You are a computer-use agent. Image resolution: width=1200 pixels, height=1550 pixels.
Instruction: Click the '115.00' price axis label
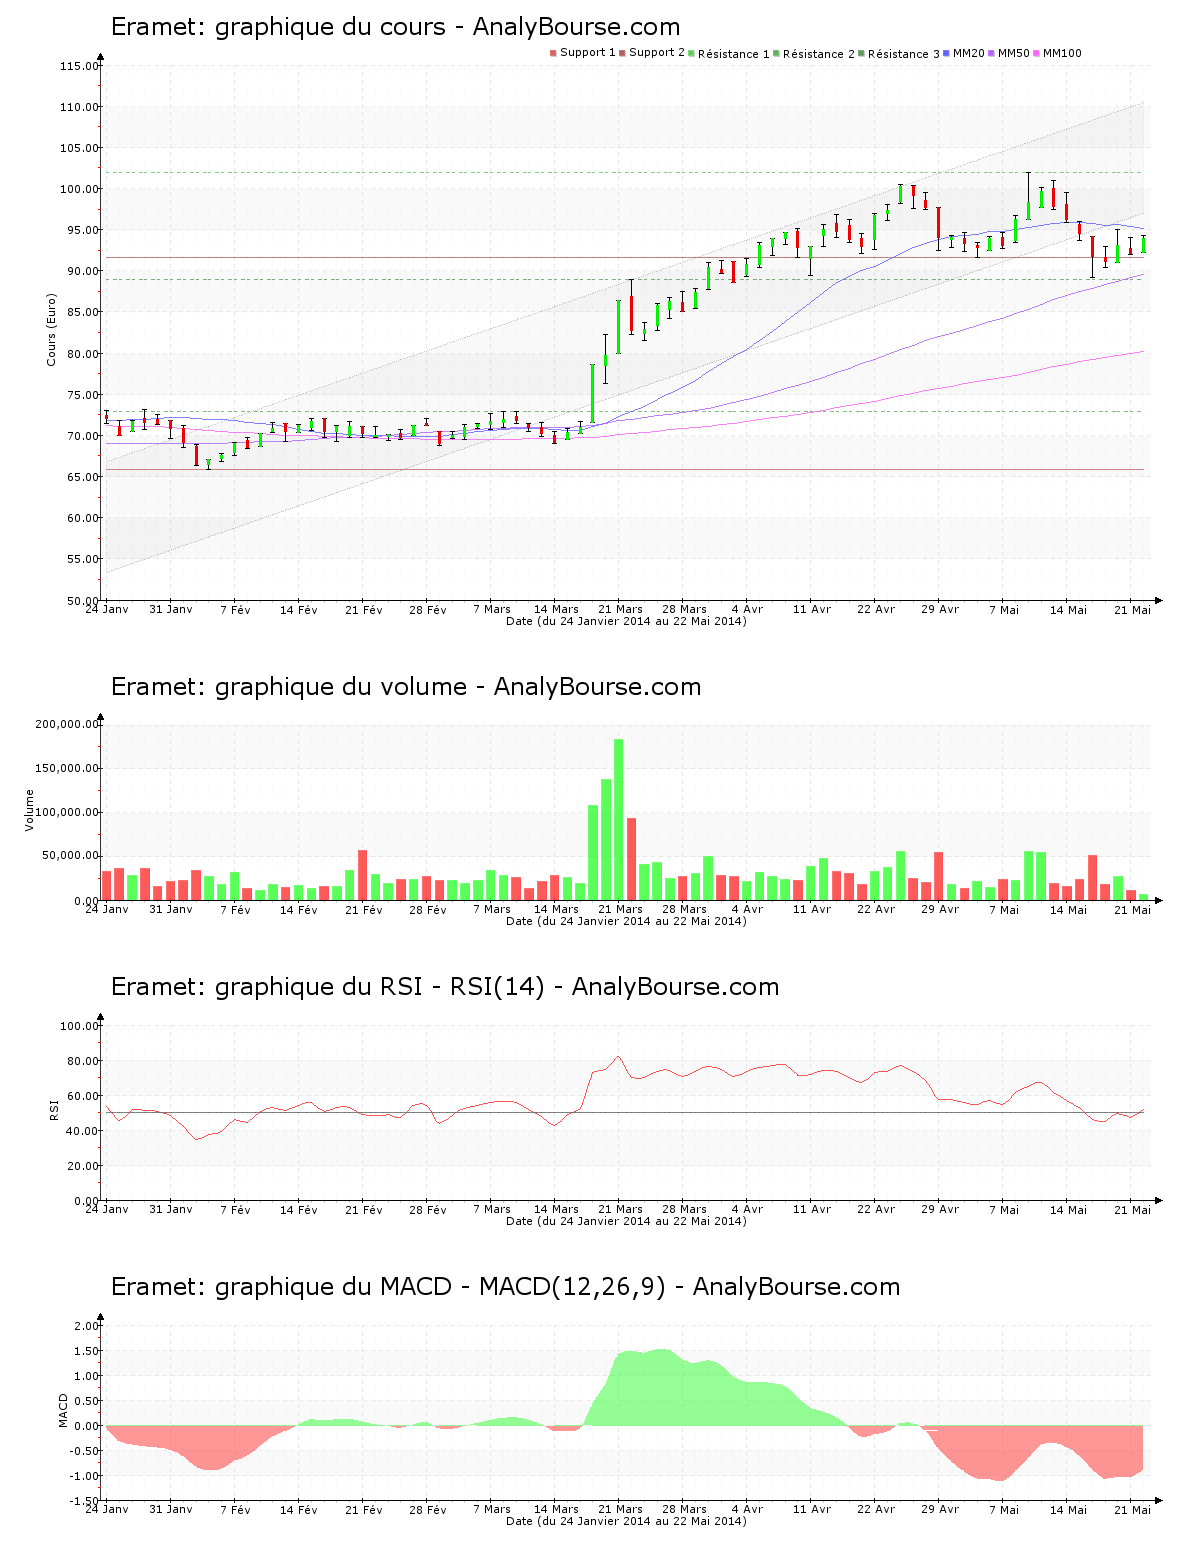79,66
